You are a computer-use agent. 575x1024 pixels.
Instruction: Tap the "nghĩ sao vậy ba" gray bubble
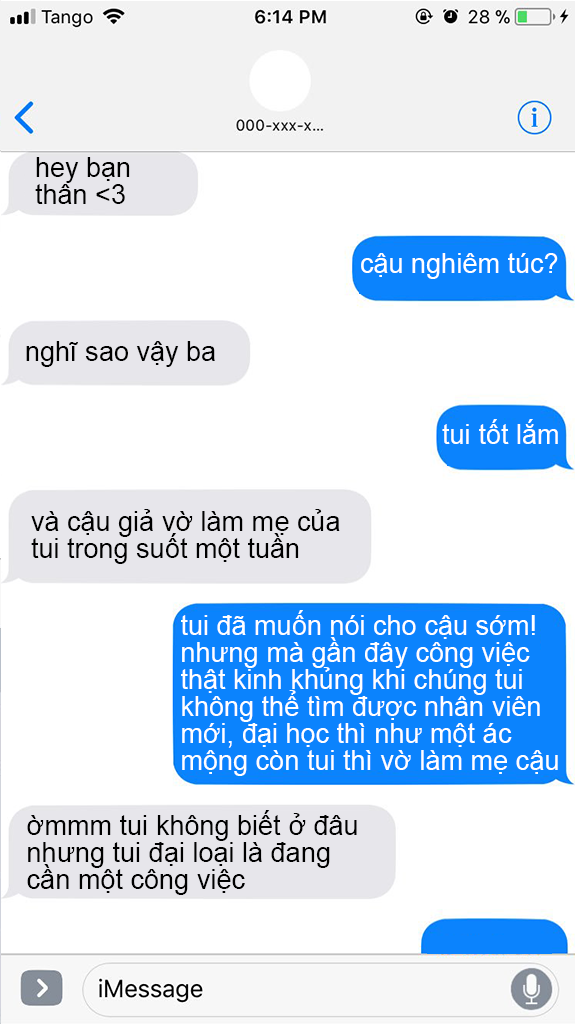pyautogui.click(x=126, y=353)
